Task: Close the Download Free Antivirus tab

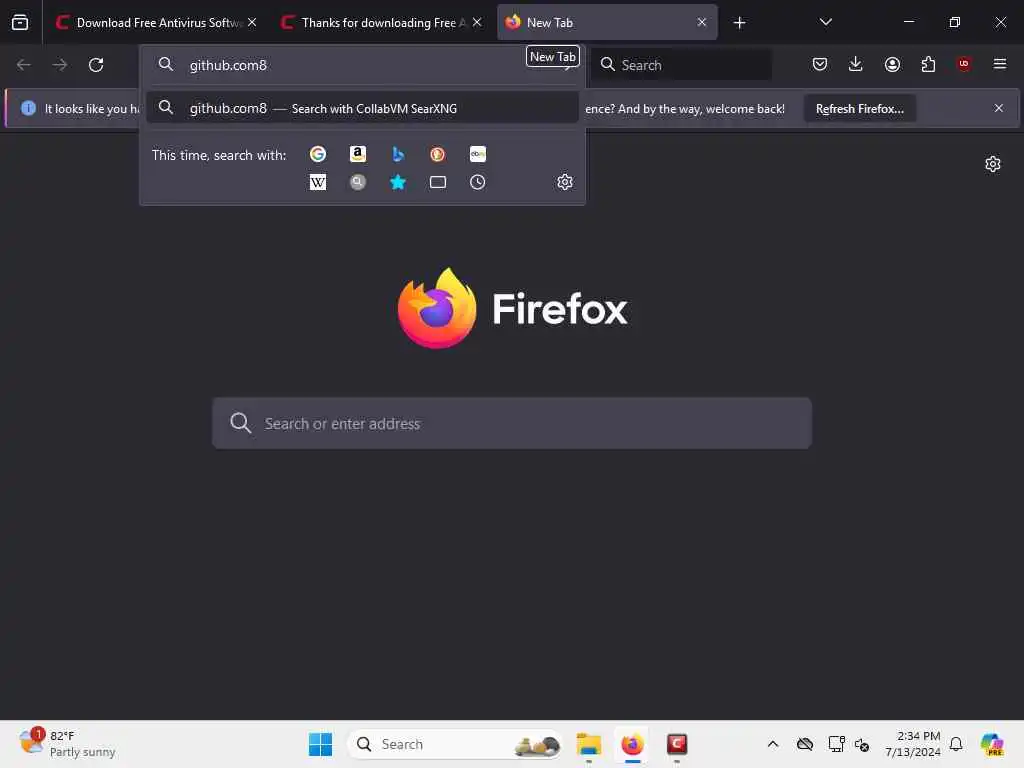Action: click(x=252, y=22)
